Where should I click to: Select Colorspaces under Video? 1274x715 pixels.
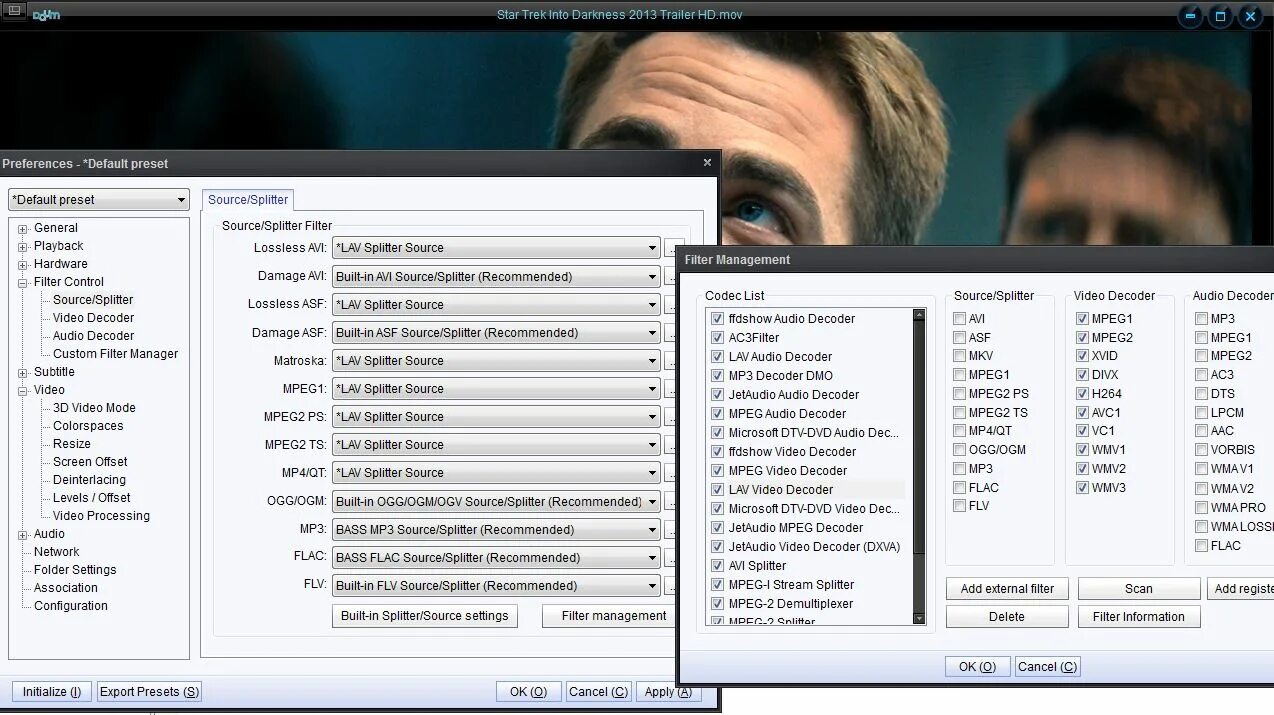click(x=88, y=426)
